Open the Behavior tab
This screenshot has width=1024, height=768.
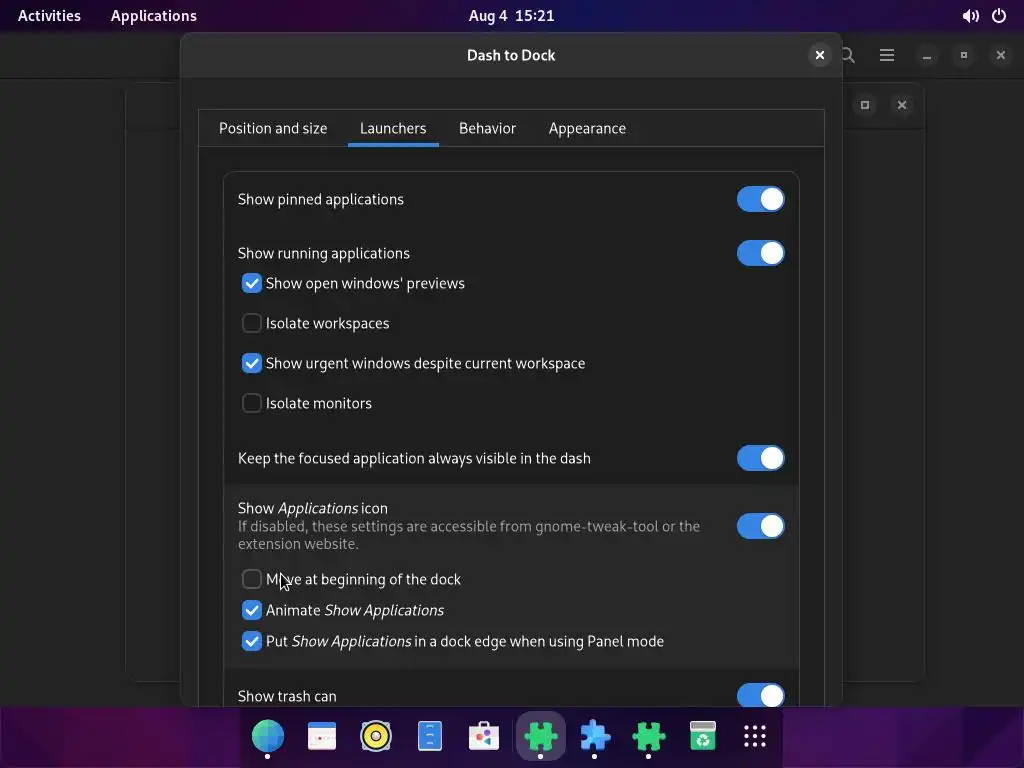tap(487, 129)
